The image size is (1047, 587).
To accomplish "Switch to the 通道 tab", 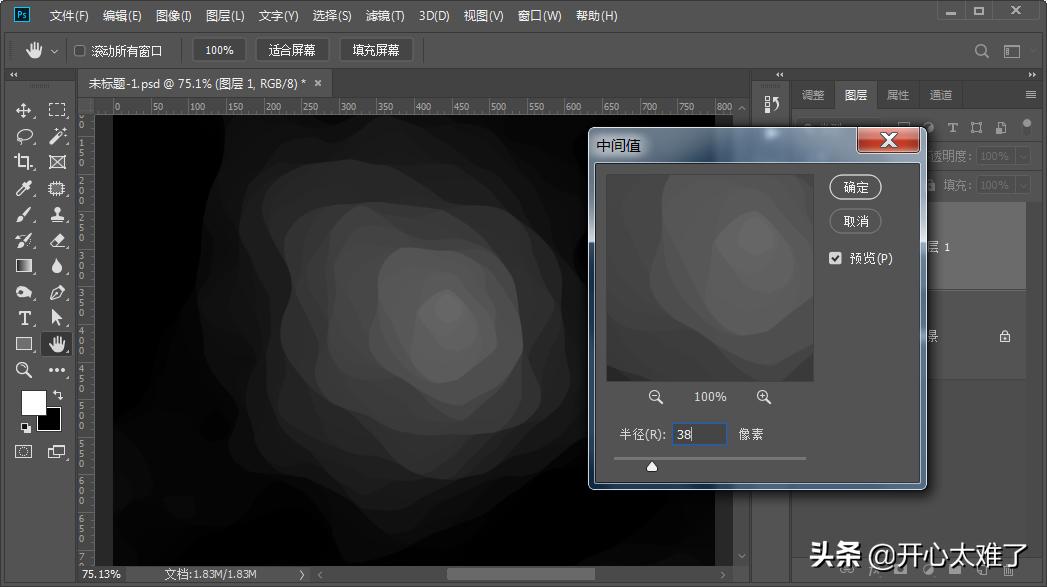I will (940, 95).
